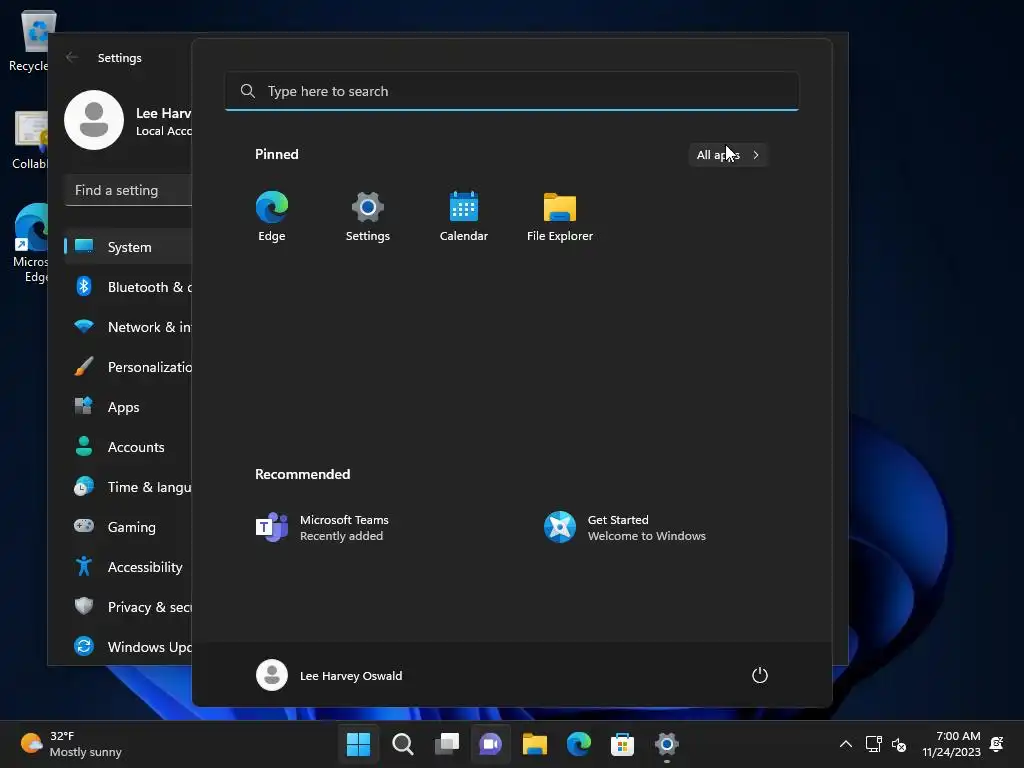Click Microsoft Edge desktop shortcut
The height and width of the screenshot is (768, 1024).
coord(29,243)
